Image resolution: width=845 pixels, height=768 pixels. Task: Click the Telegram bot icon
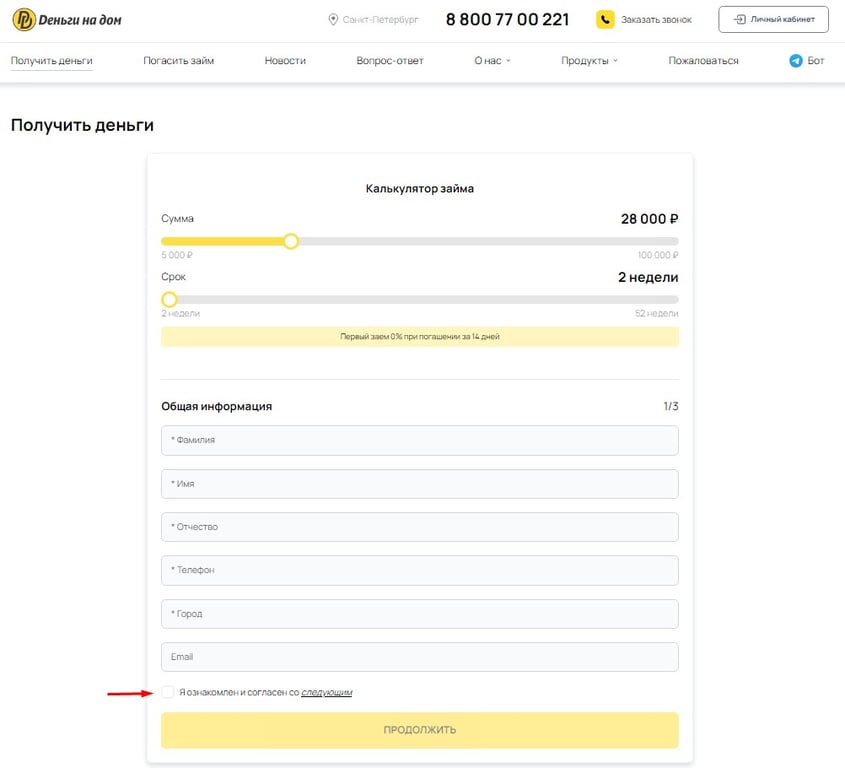click(796, 61)
